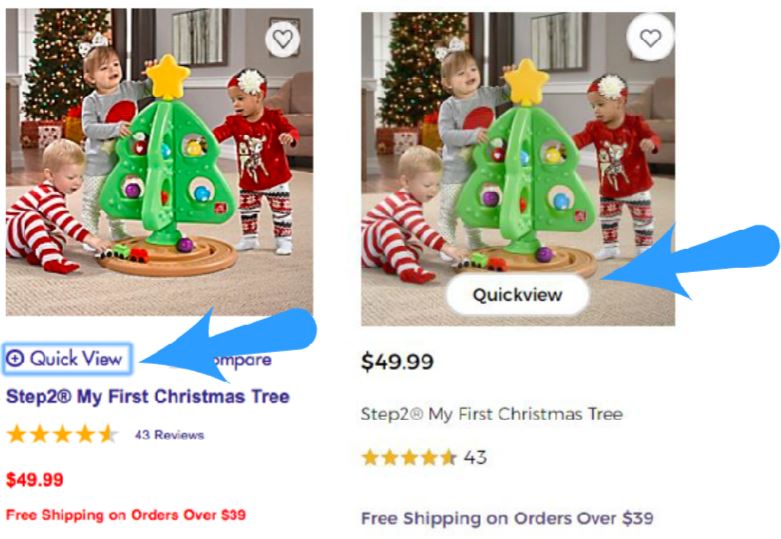The image size is (781, 539).
Task: Open the white pill Quickview button over the photo
Action: point(518,294)
